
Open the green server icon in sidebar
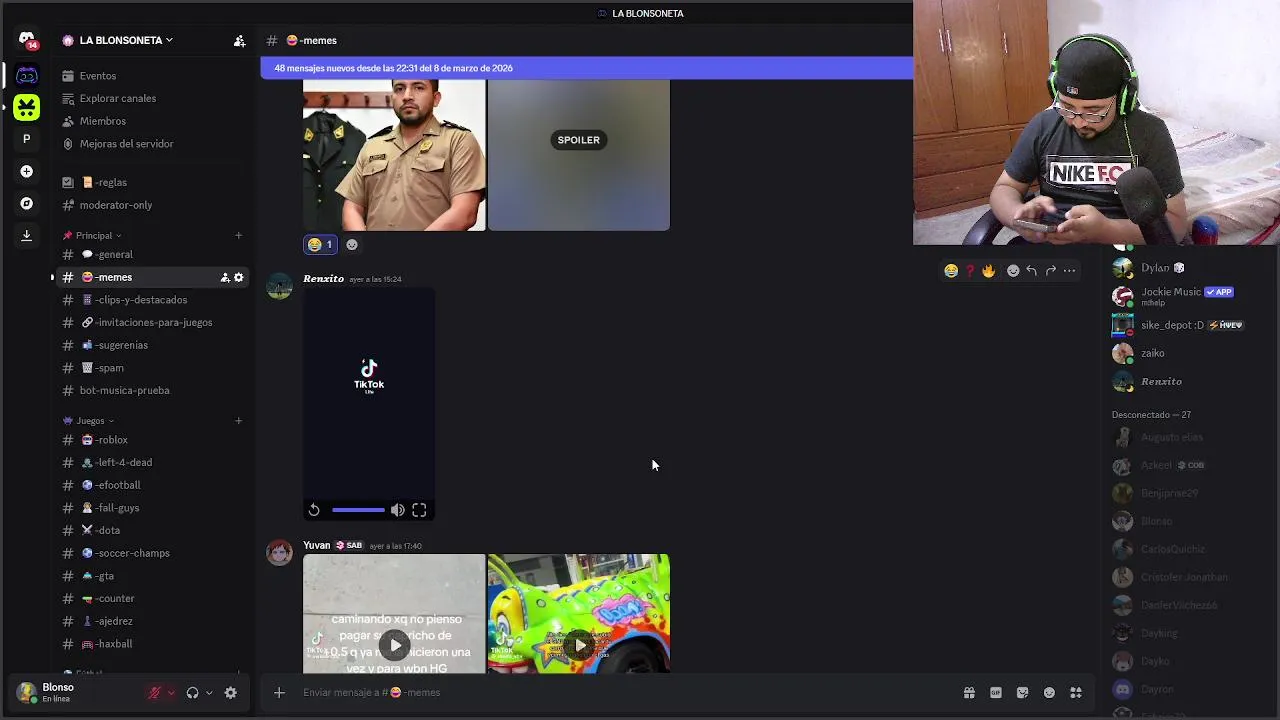[x=27, y=107]
